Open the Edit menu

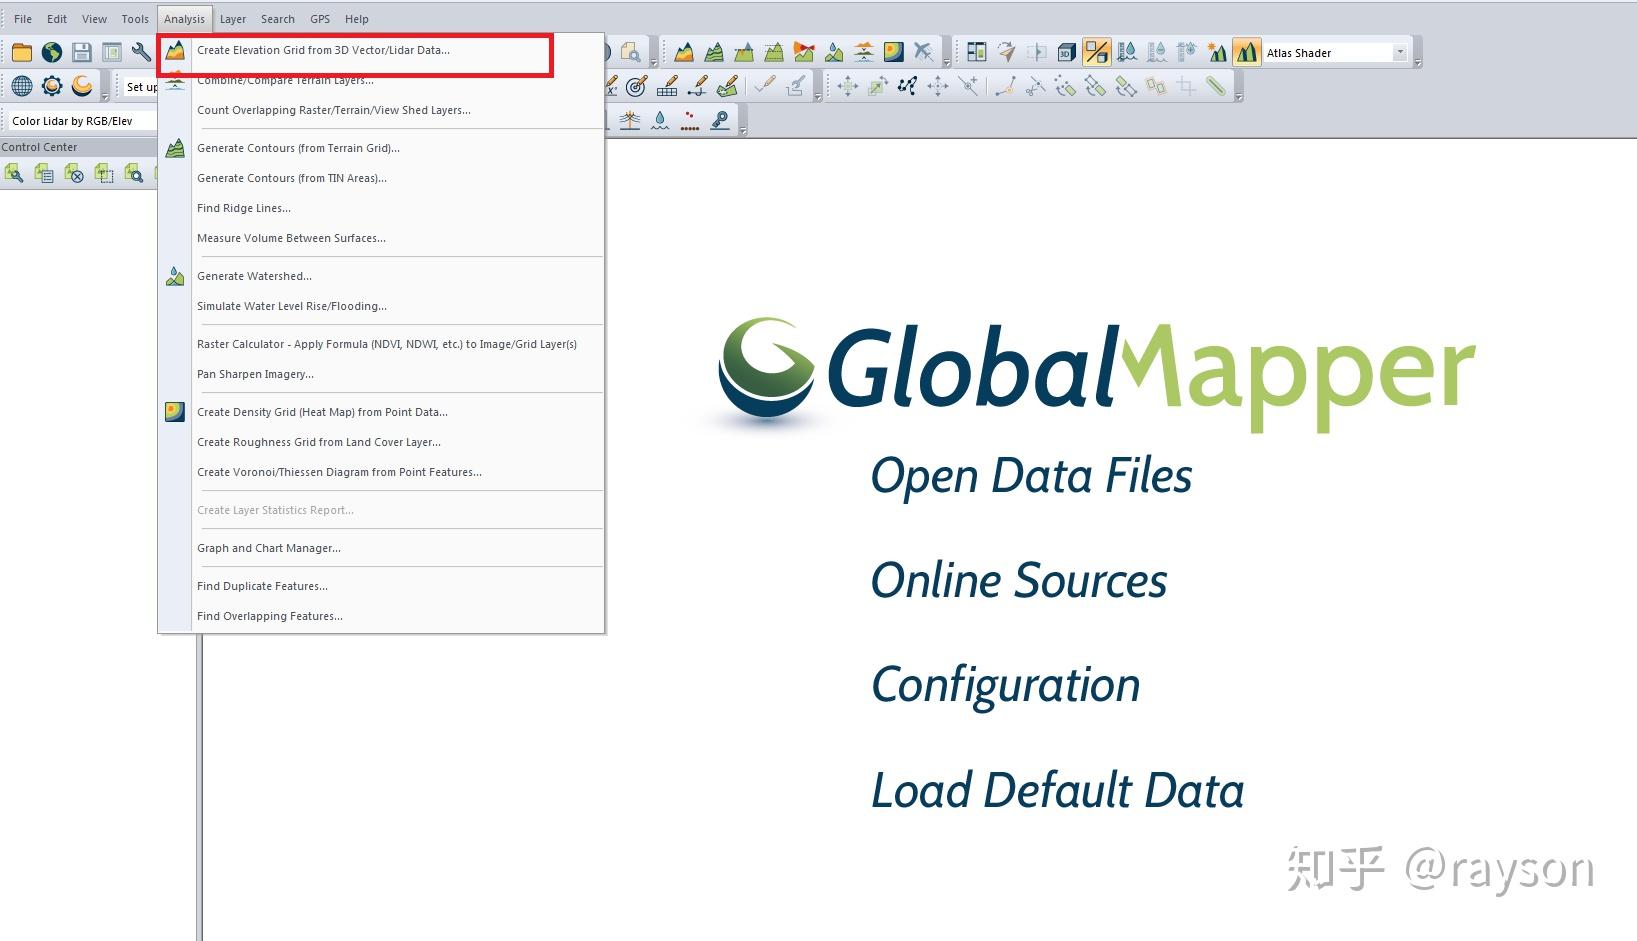(x=57, y=19)
